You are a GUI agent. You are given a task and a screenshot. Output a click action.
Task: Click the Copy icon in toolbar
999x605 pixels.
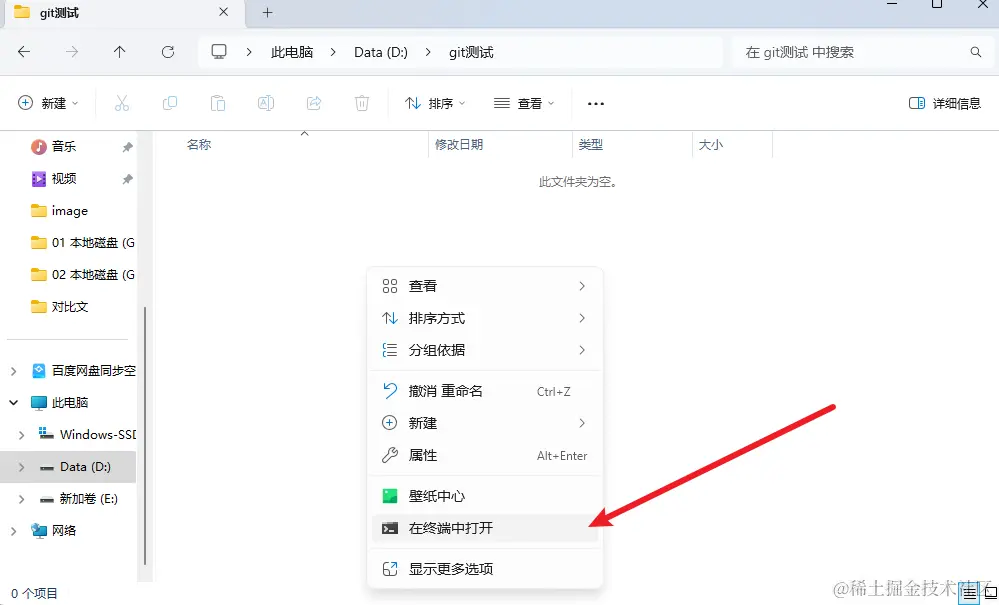[x=169, y=103]
